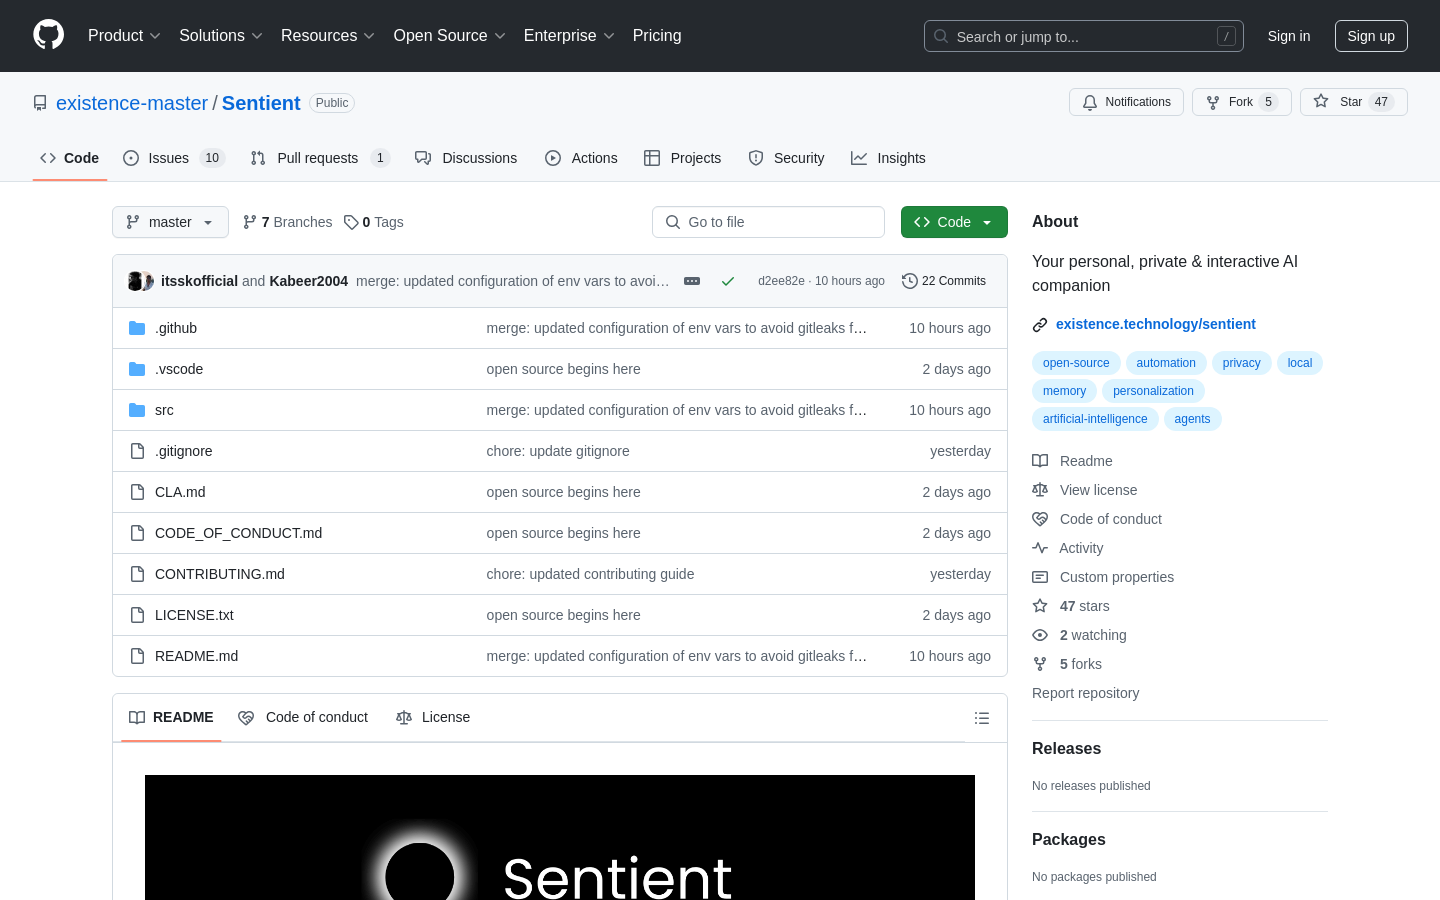Open the itsskofficial author link
Screen dimensions: 1440x900
[199, 281]
